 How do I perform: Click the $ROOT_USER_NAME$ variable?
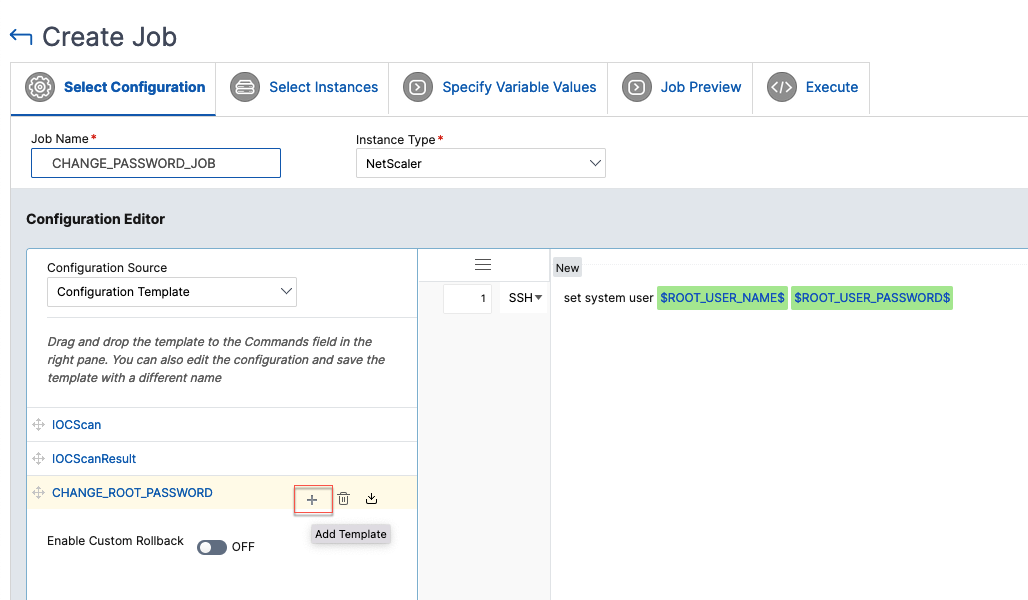click(722, 298)
